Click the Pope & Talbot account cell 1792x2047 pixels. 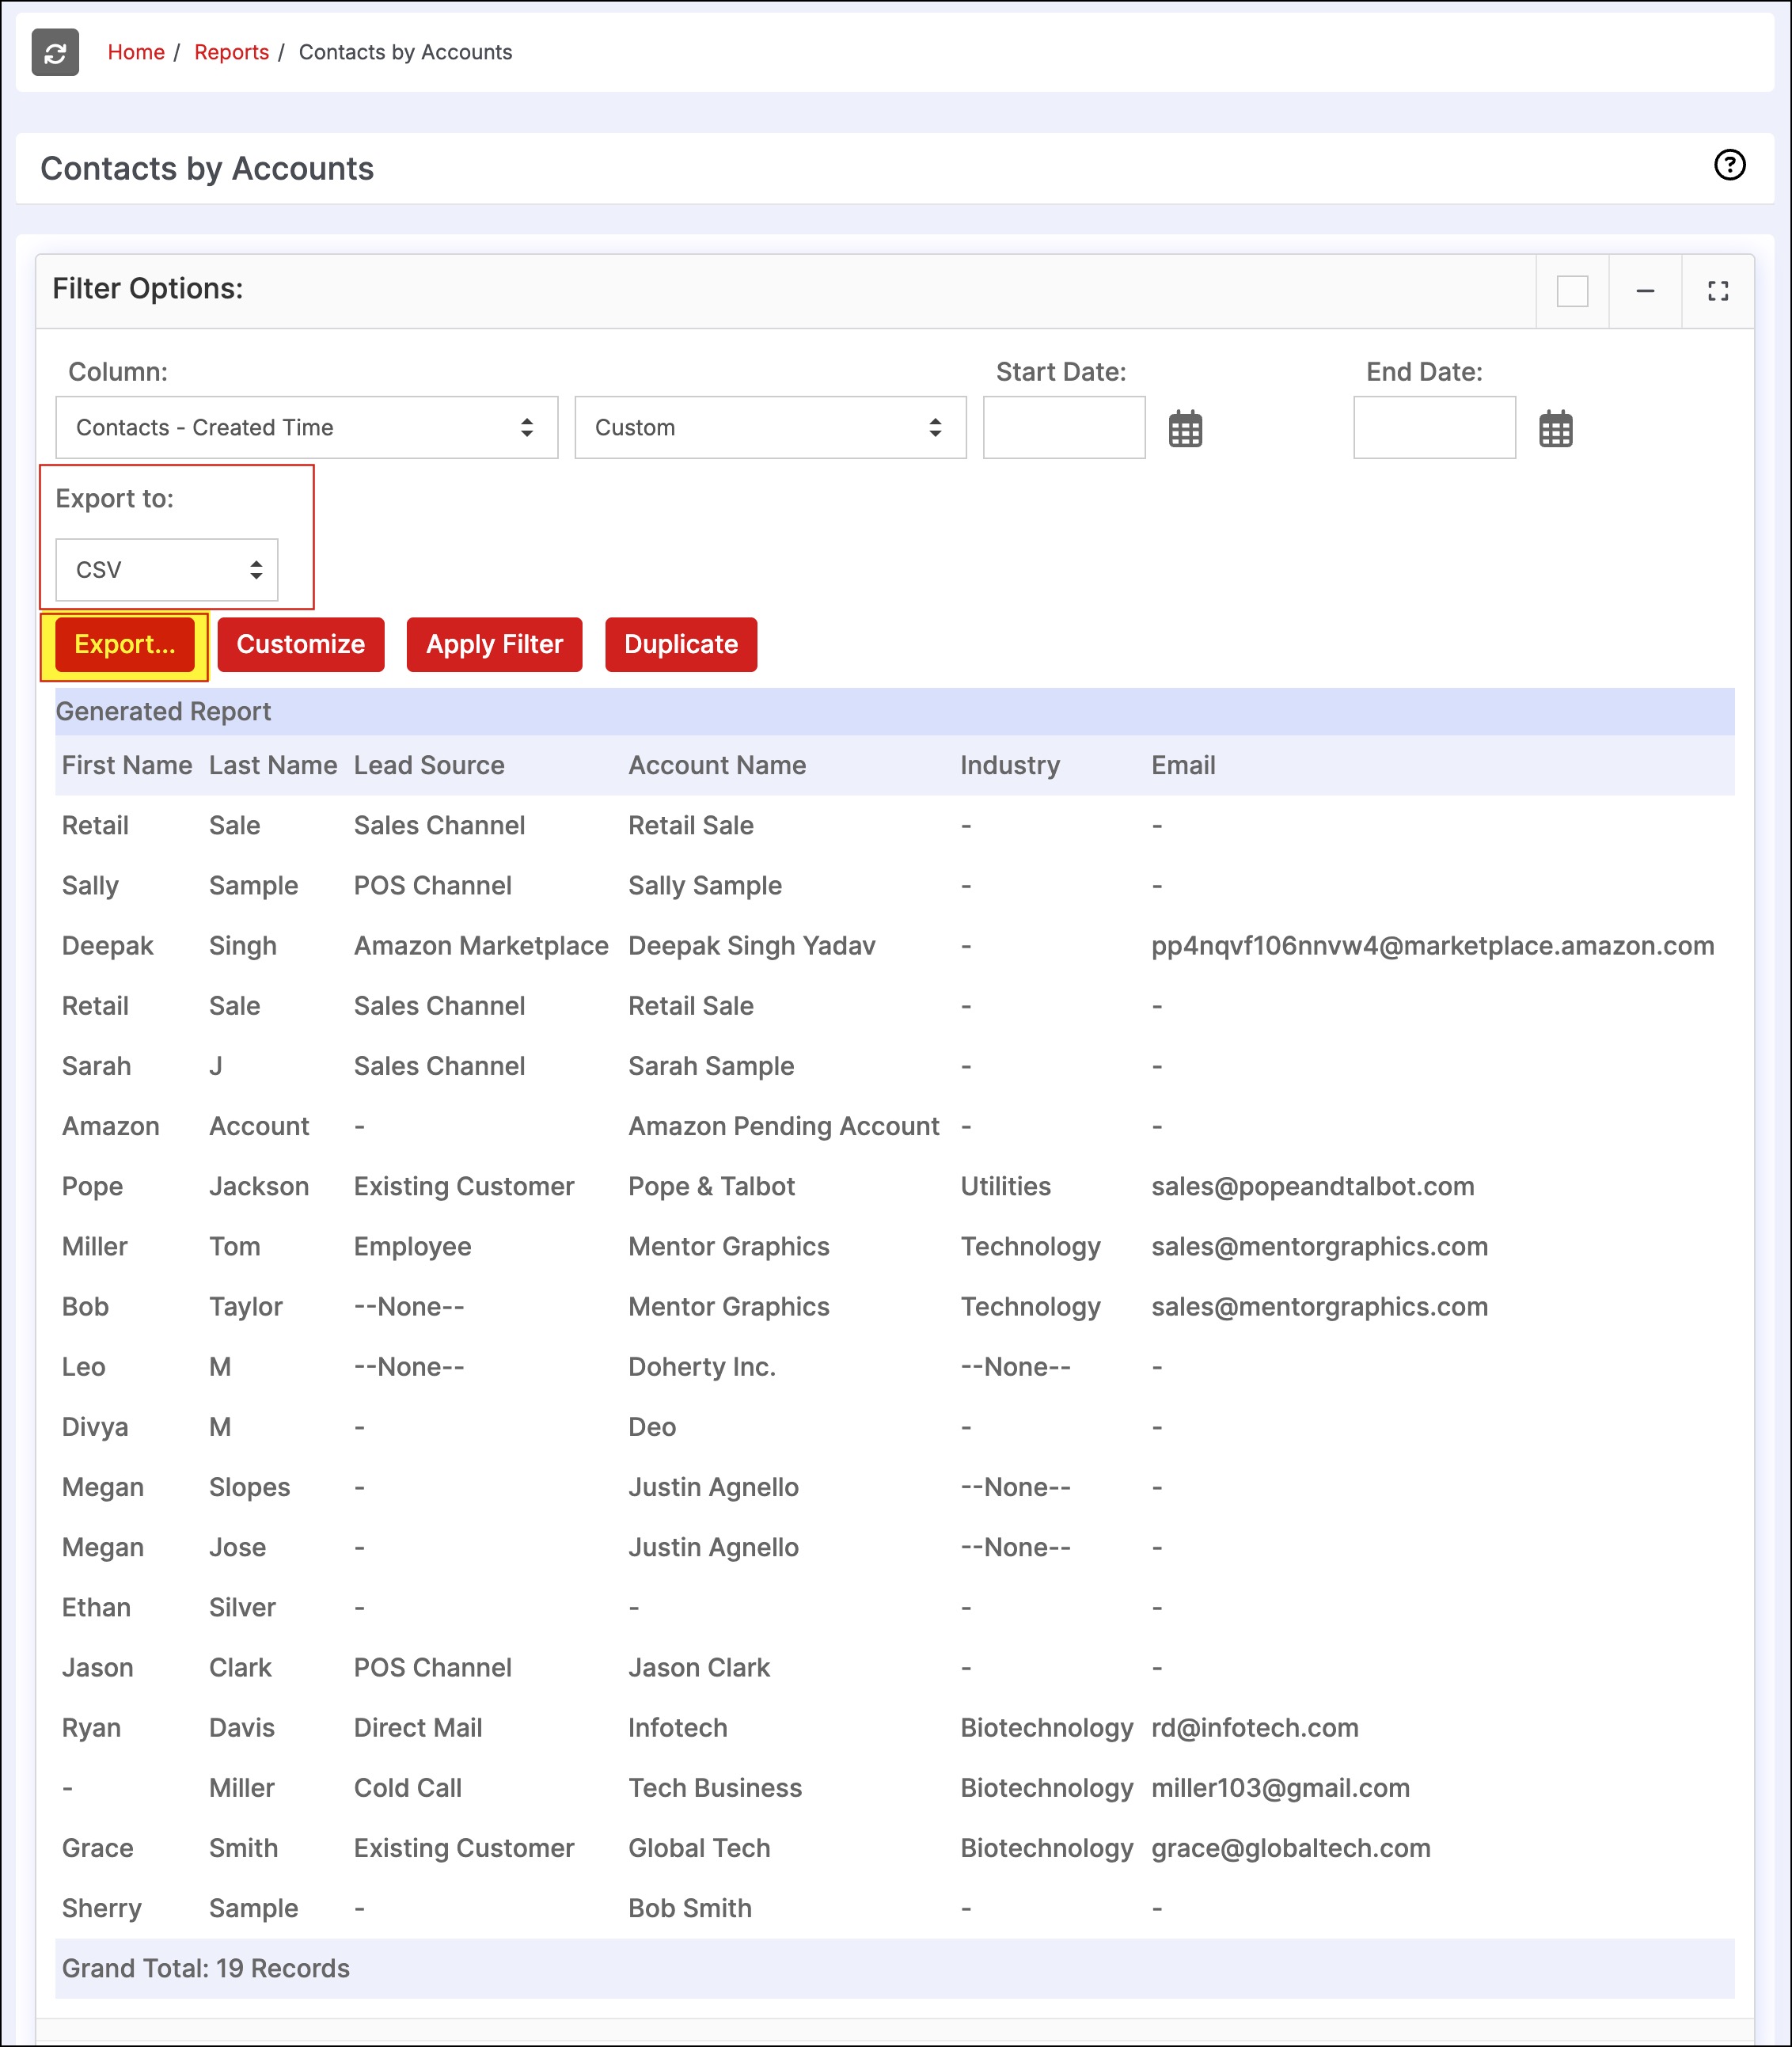pos(711,1186)
